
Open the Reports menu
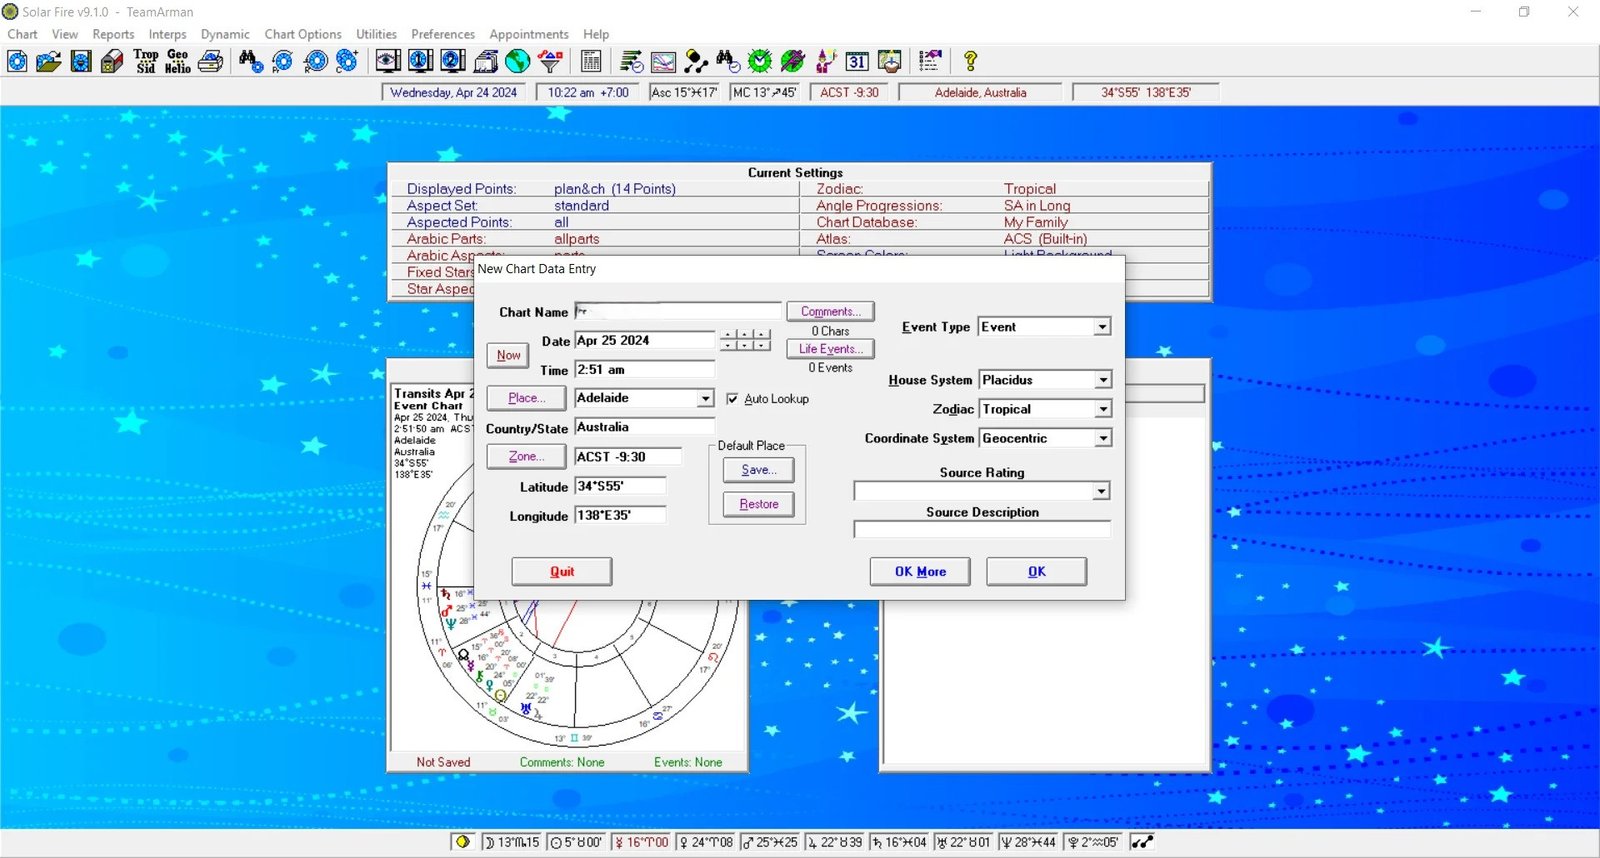pos(113,34)
